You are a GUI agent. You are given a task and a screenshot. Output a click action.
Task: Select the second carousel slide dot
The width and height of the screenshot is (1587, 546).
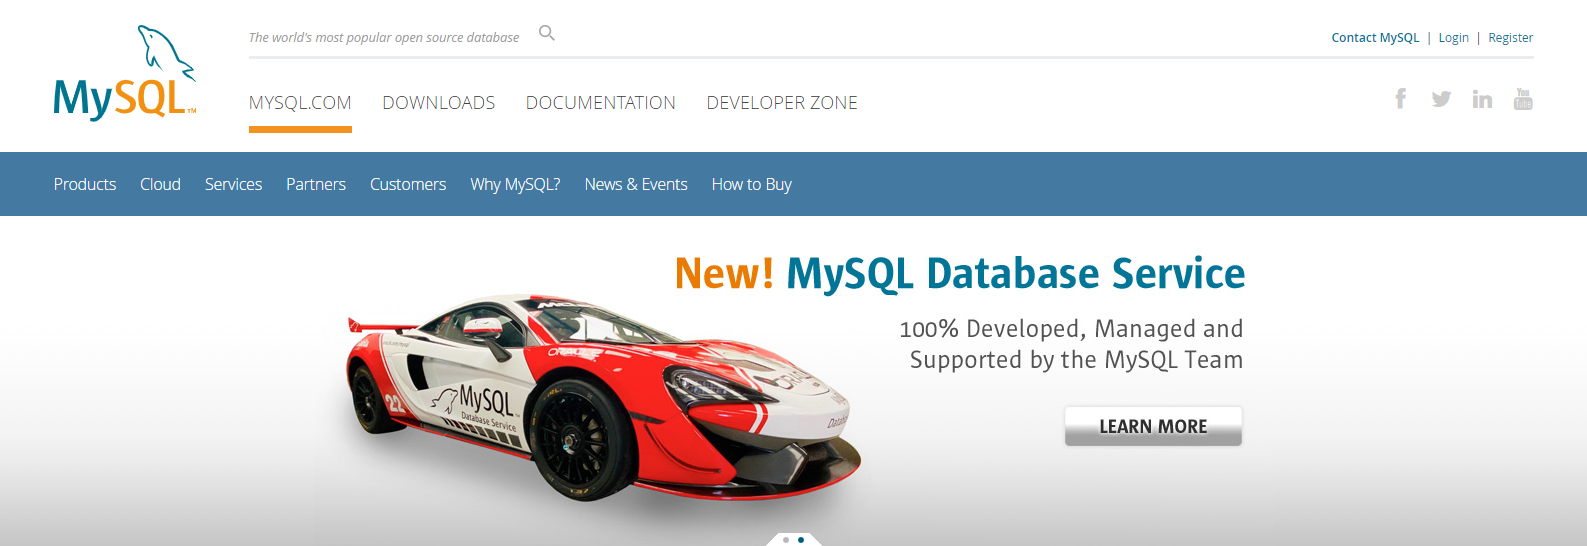801,540
